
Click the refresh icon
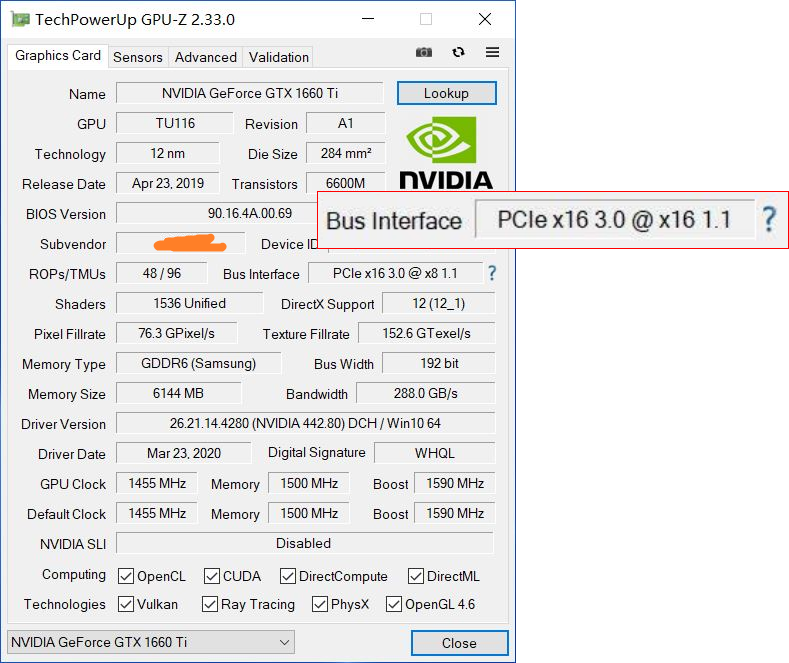point(458,52)
